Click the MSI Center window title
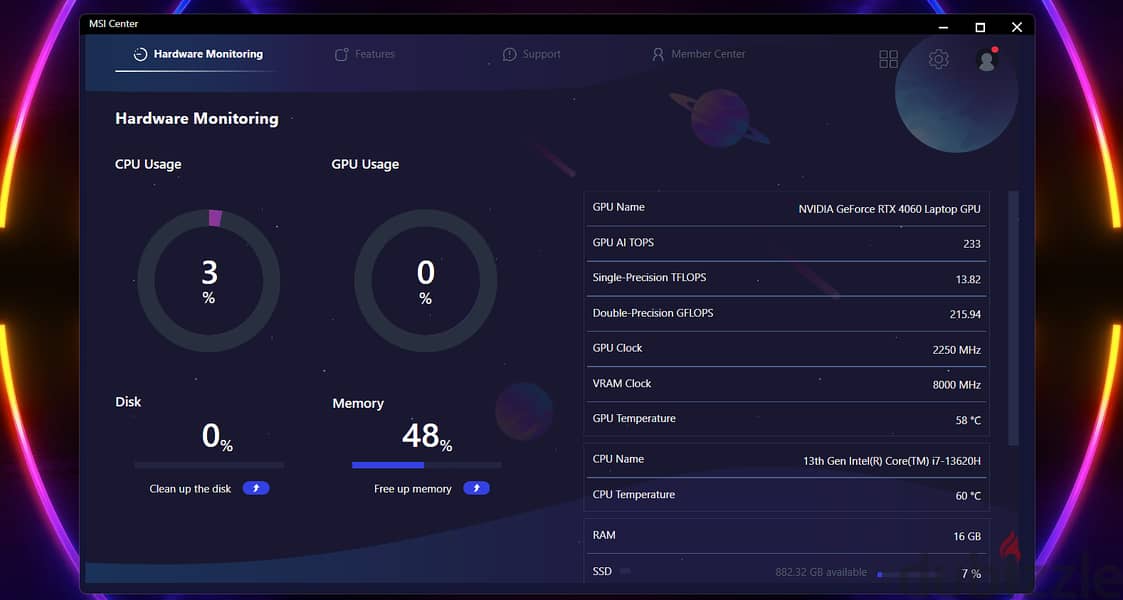This screenshot has width=1123, height=600. point(114,24)
